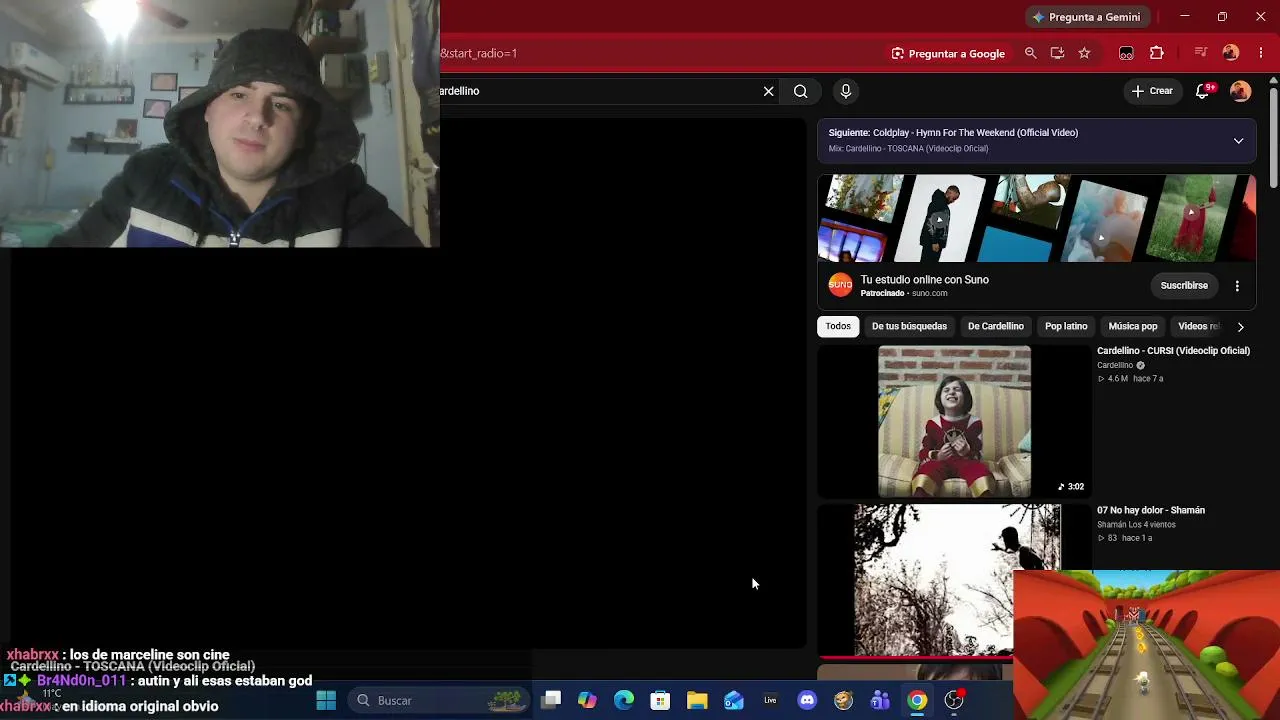Click the 'Shamán Los 4 vientos' channel text
Viewport: 1280px width, 720px height.
click(x=1136, y=525)
